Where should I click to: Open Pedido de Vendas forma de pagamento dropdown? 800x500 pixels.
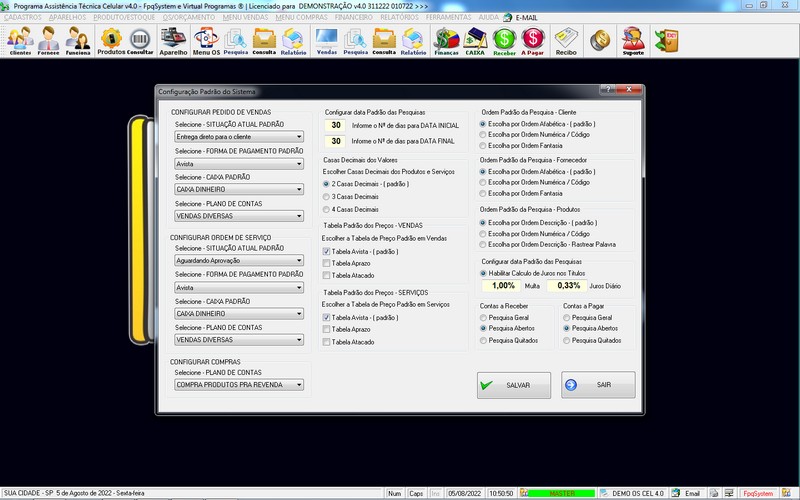pyautogui.click(x=239, y=164)
